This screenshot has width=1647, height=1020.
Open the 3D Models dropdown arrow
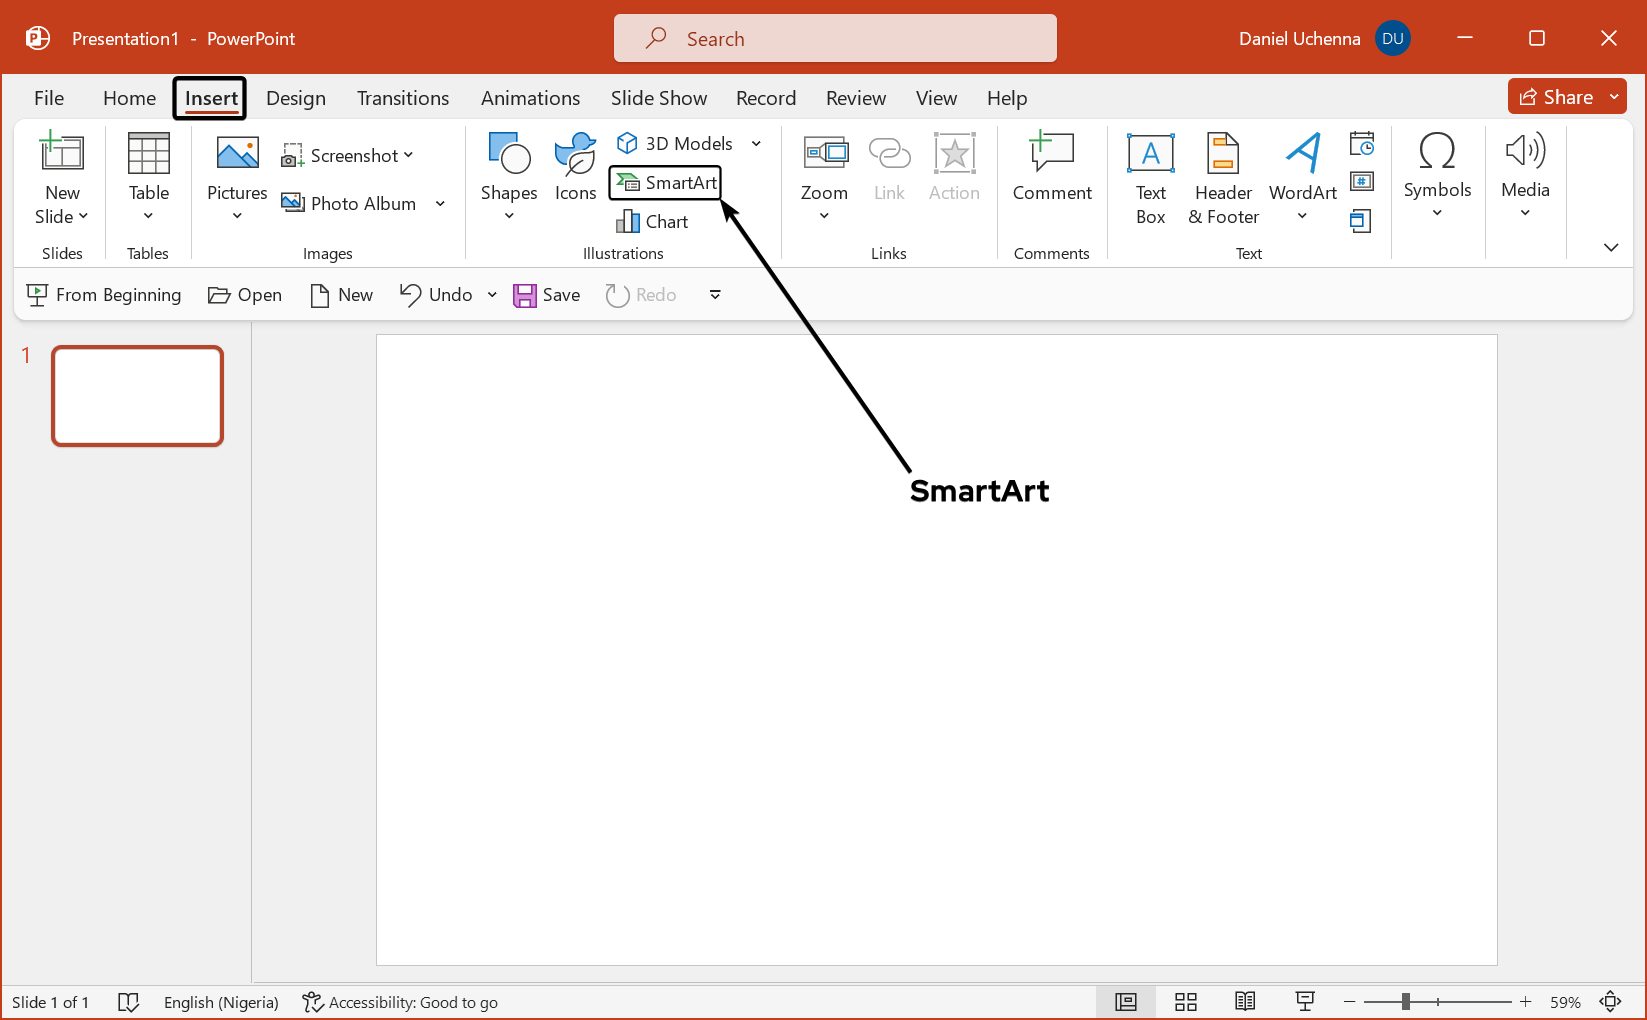[756, 143]
